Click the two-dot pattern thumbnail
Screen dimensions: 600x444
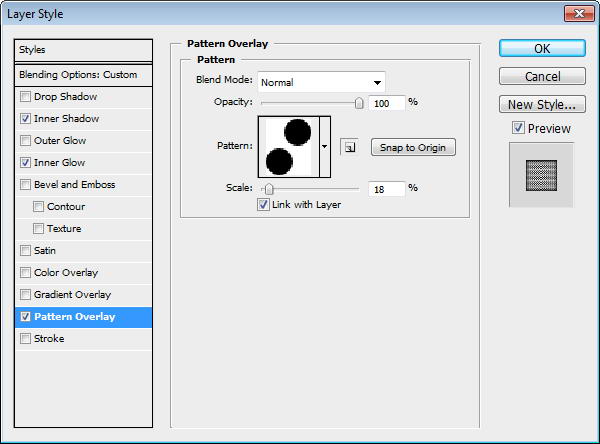pos(289,147)
